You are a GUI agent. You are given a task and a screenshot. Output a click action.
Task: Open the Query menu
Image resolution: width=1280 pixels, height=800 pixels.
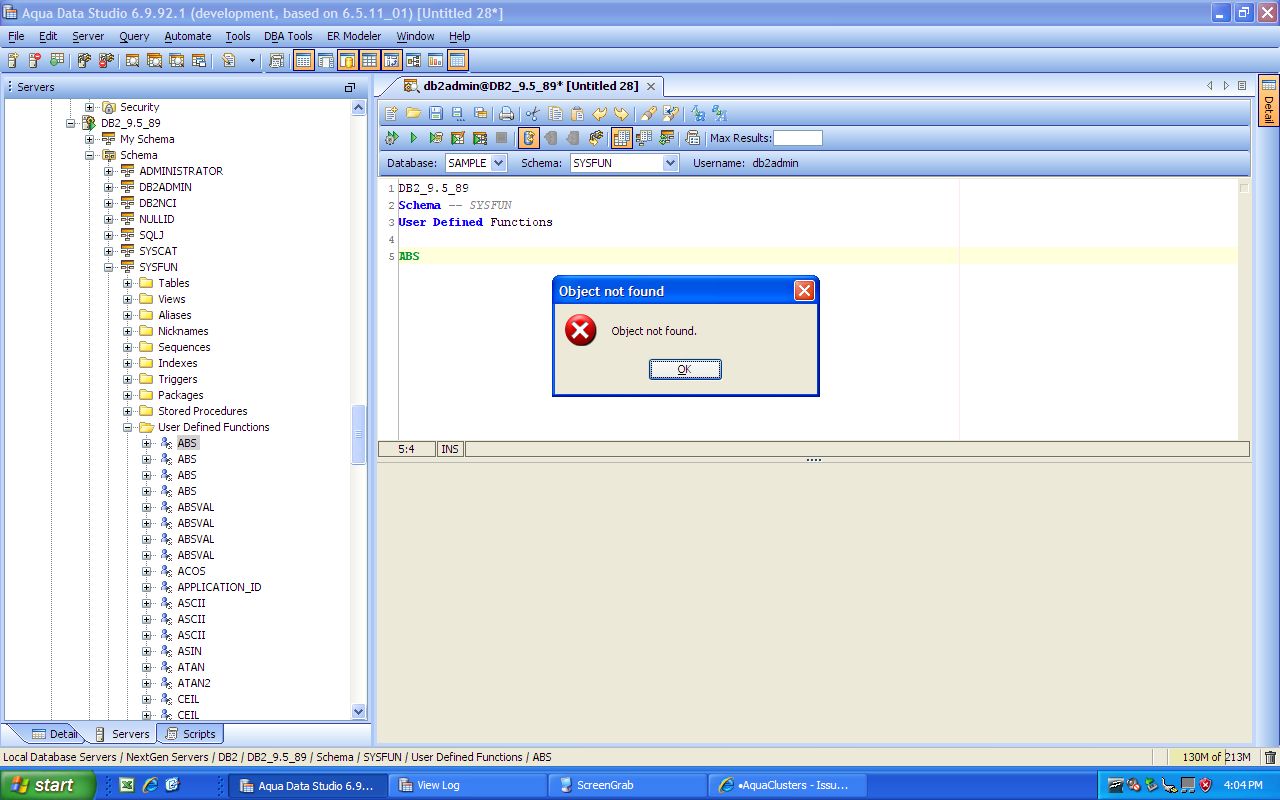point(134,36)
